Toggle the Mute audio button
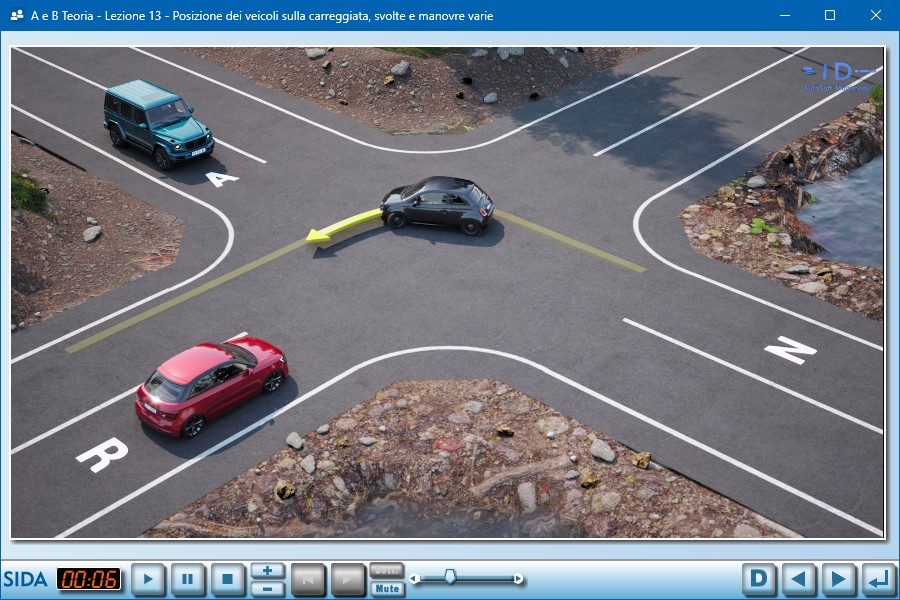 pos(387,588)
